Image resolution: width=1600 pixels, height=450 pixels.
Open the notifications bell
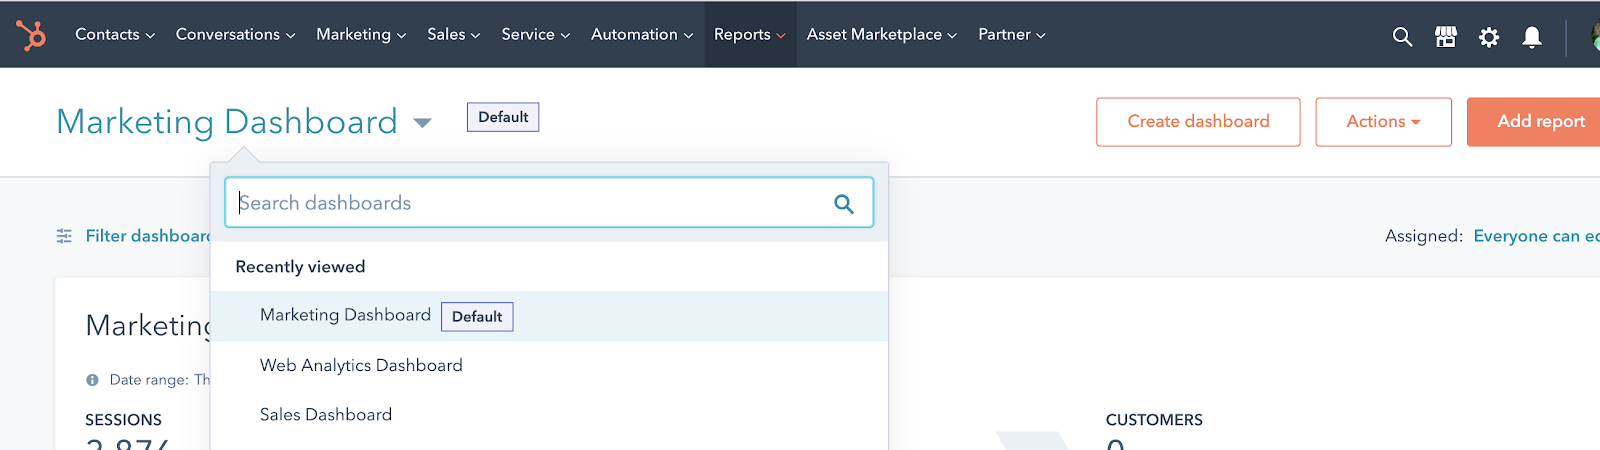[1532, 37]
